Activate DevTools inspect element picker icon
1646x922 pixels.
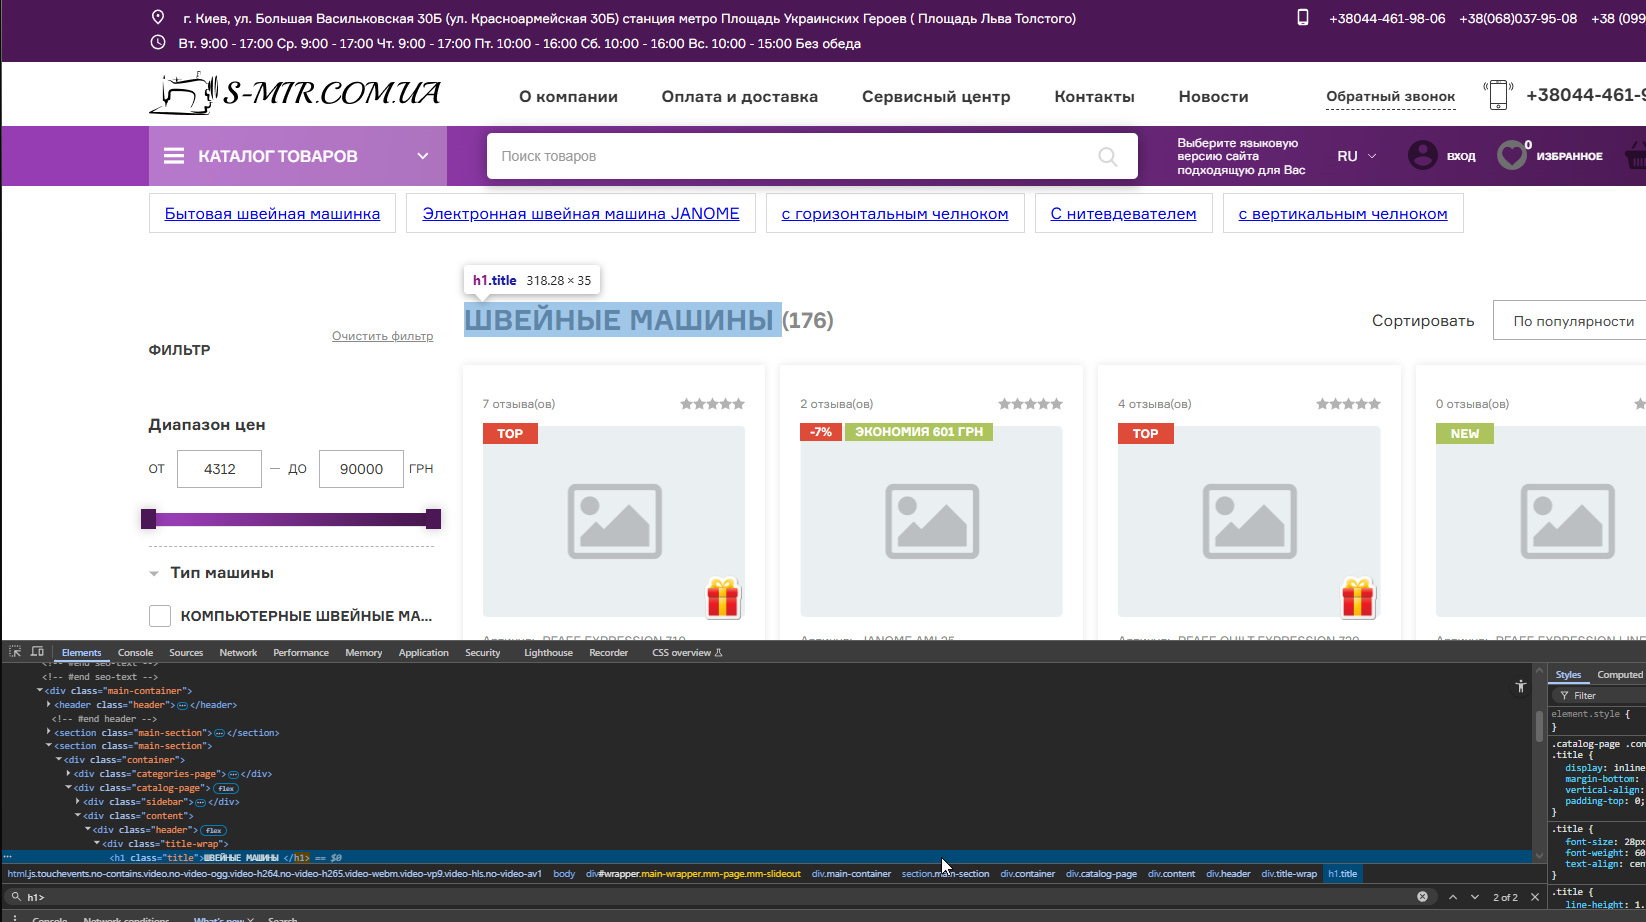pos(15,652)
